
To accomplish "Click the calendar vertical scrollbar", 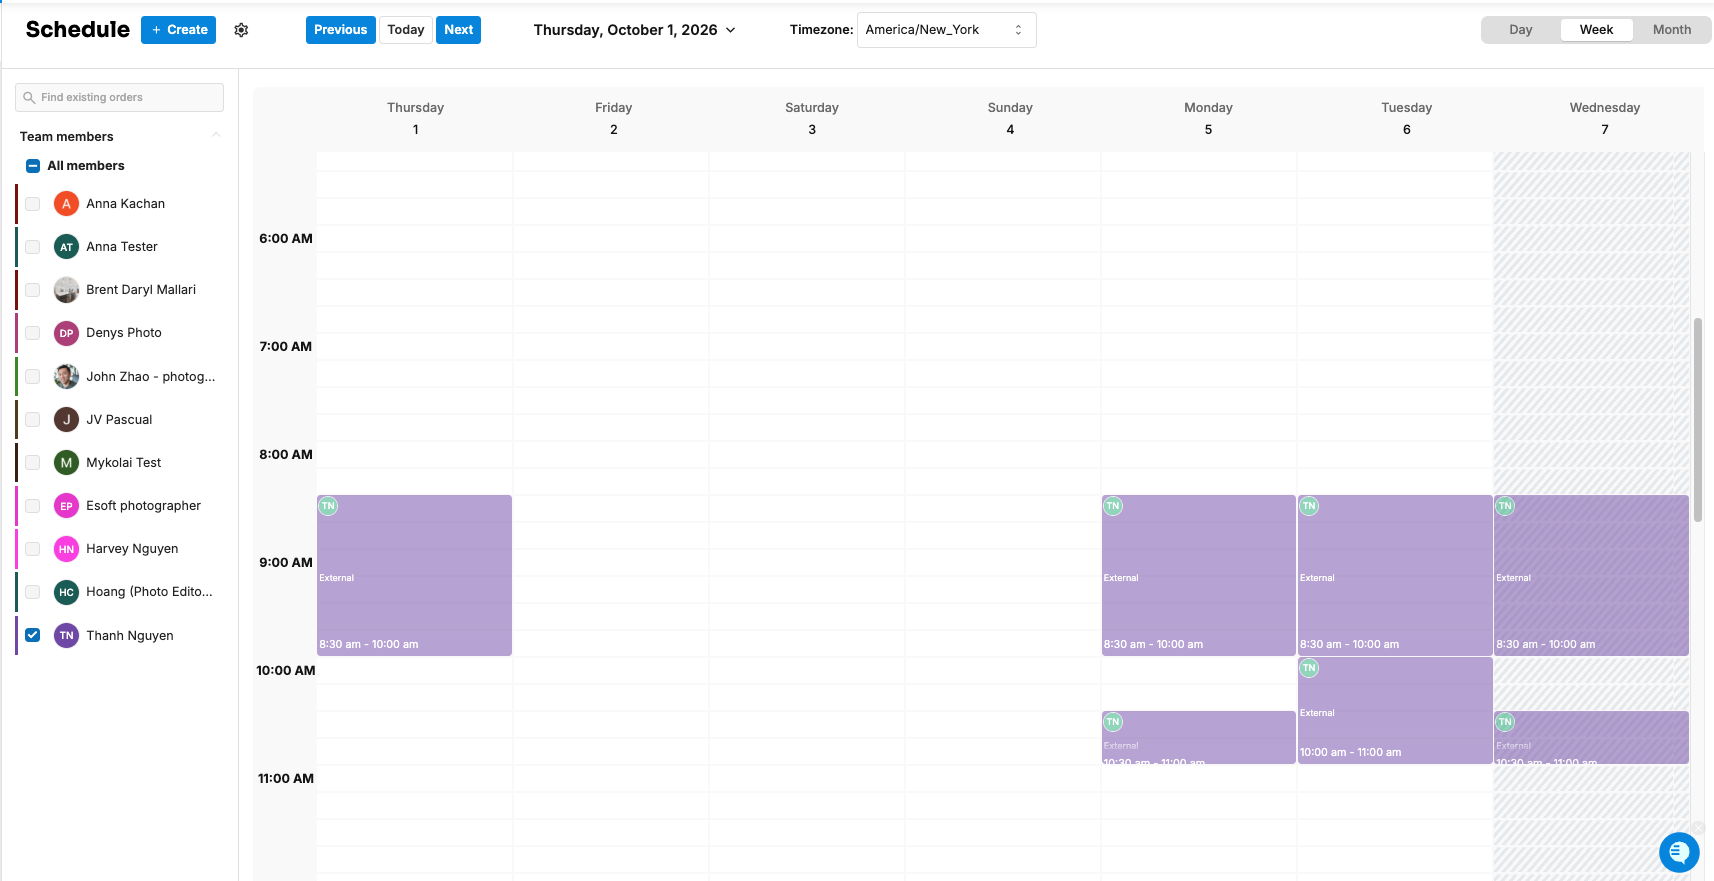I will 1697,420.
